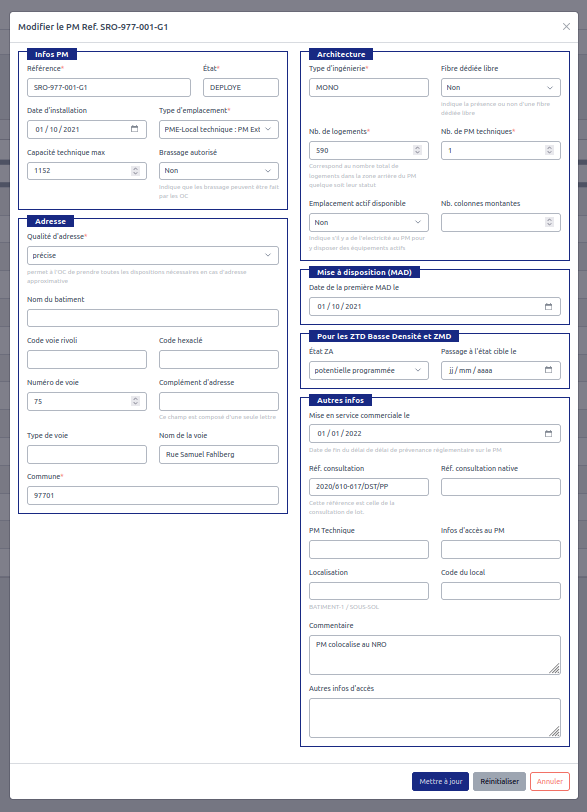This screenshot has height=812, width=587.
Task: Adjust Numéro de voie stepper arrows
Action: (x=135, y=401)
